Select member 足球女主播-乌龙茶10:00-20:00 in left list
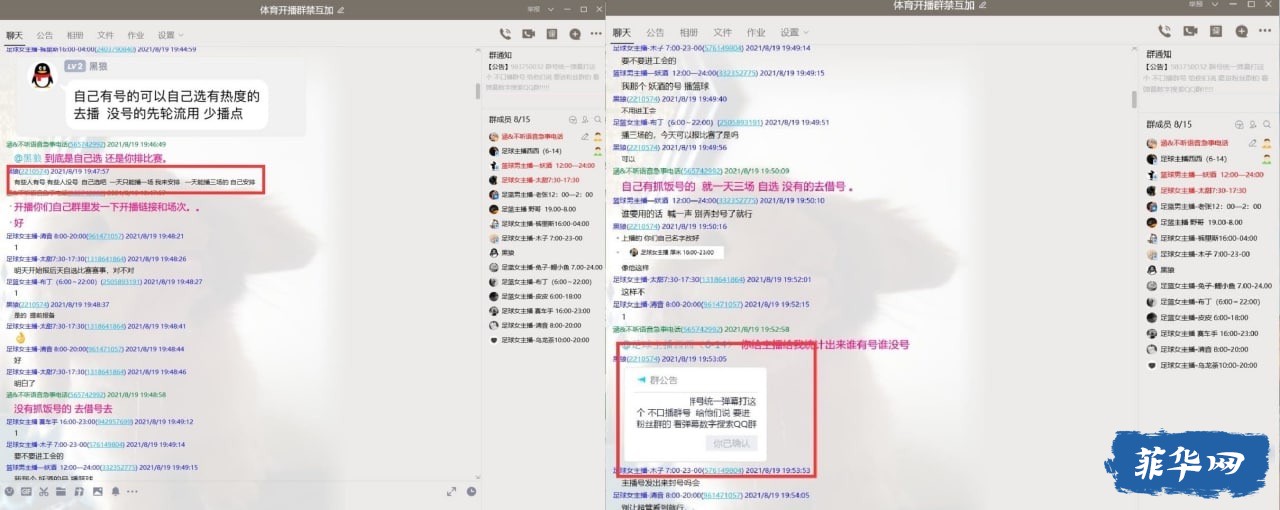The height and width of the screenshot is (510, 1280). coord(545,339)
